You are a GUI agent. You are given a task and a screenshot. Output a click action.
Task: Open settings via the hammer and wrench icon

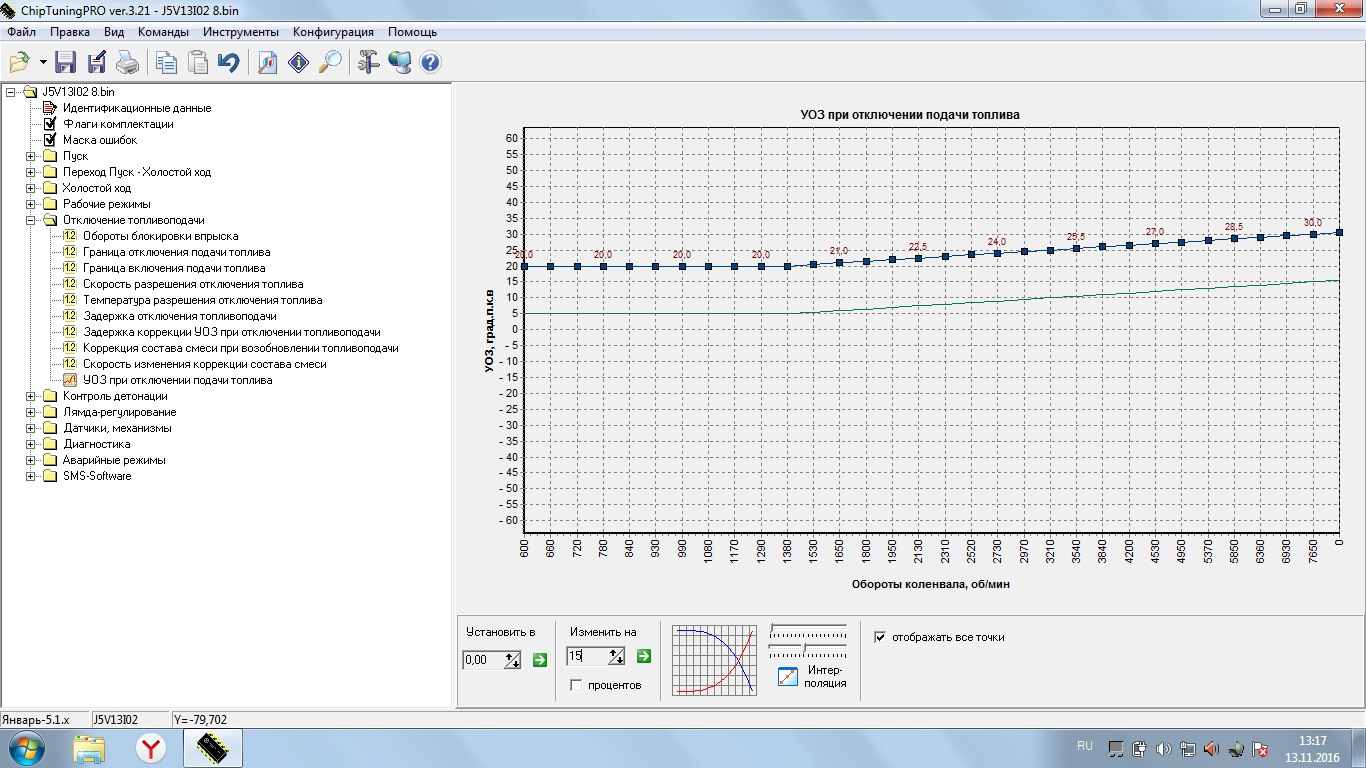click(368, 63)
